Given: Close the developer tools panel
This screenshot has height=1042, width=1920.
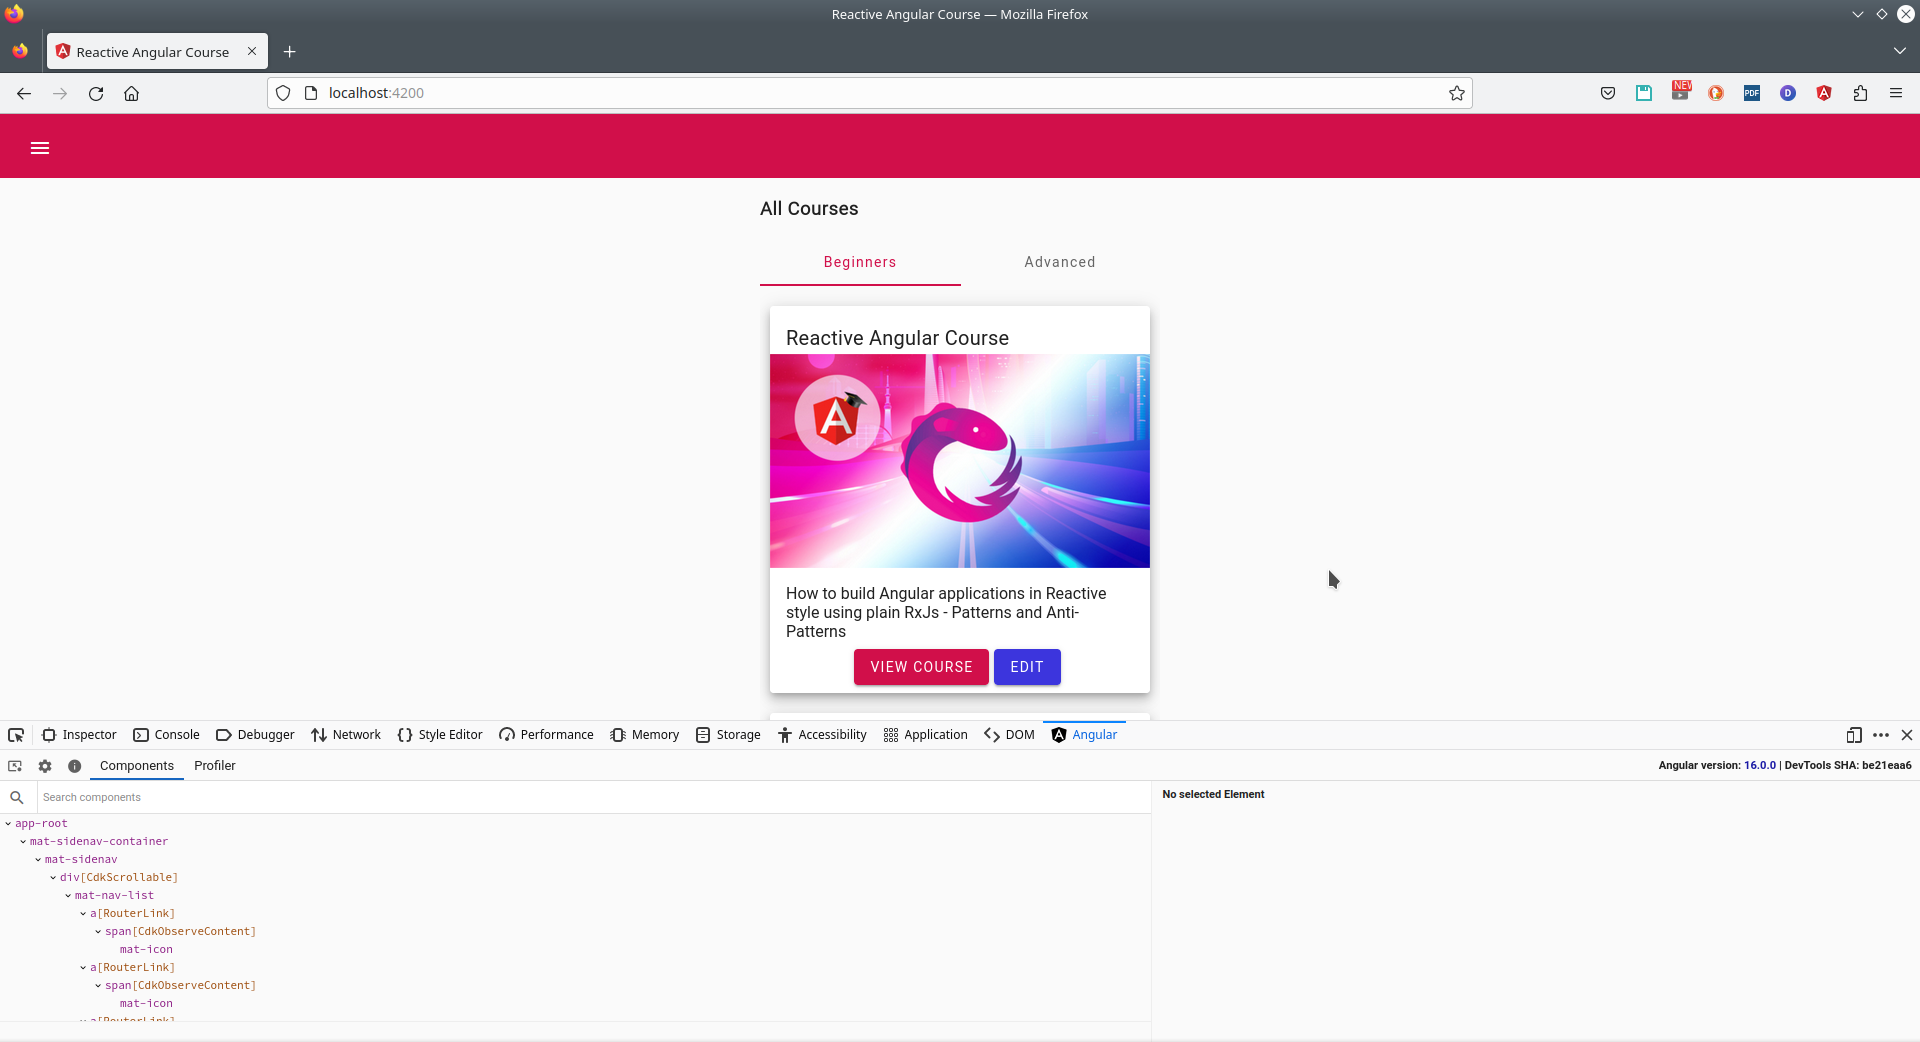Looking at the screenshot, I should click(1907, 735).
